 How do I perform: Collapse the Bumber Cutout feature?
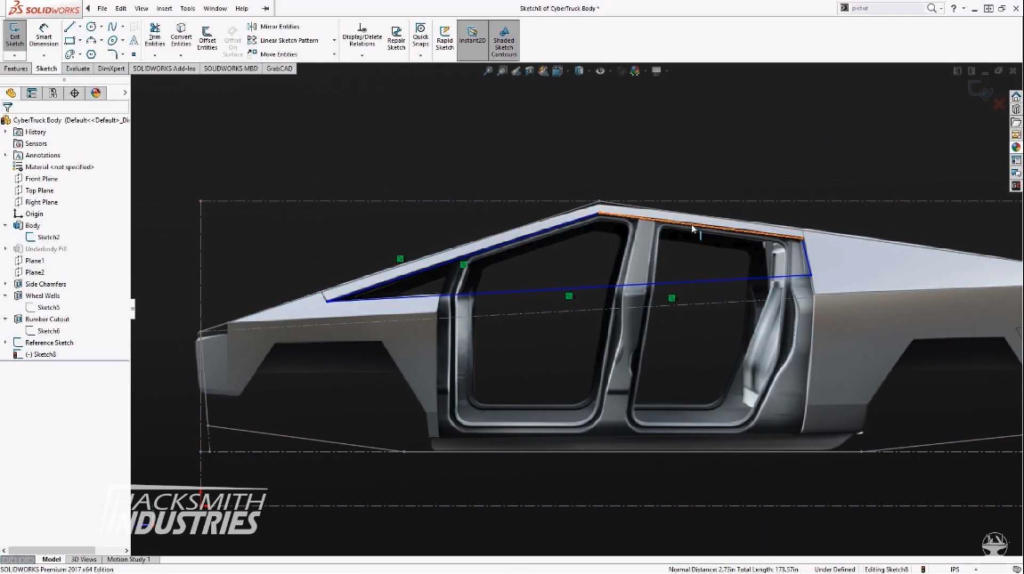point(6,319)
